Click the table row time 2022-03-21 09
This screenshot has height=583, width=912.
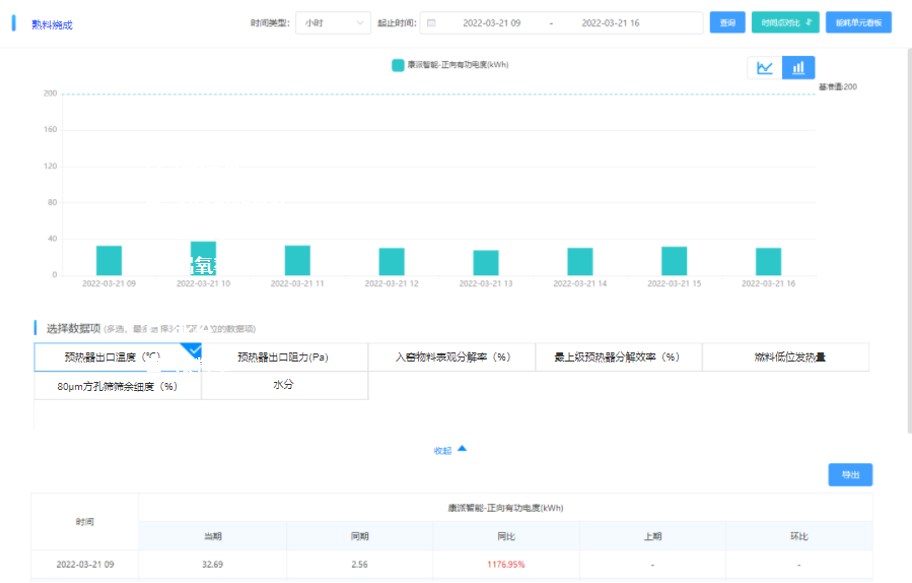(x=85, y=564)
